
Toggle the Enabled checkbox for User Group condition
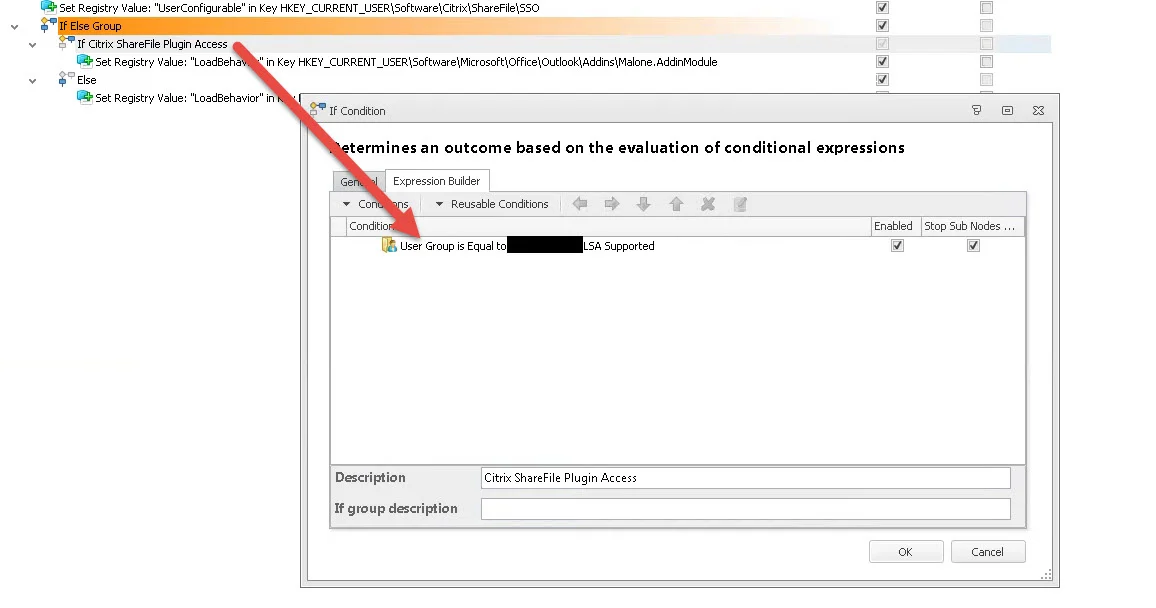click(x=897, y=245)
